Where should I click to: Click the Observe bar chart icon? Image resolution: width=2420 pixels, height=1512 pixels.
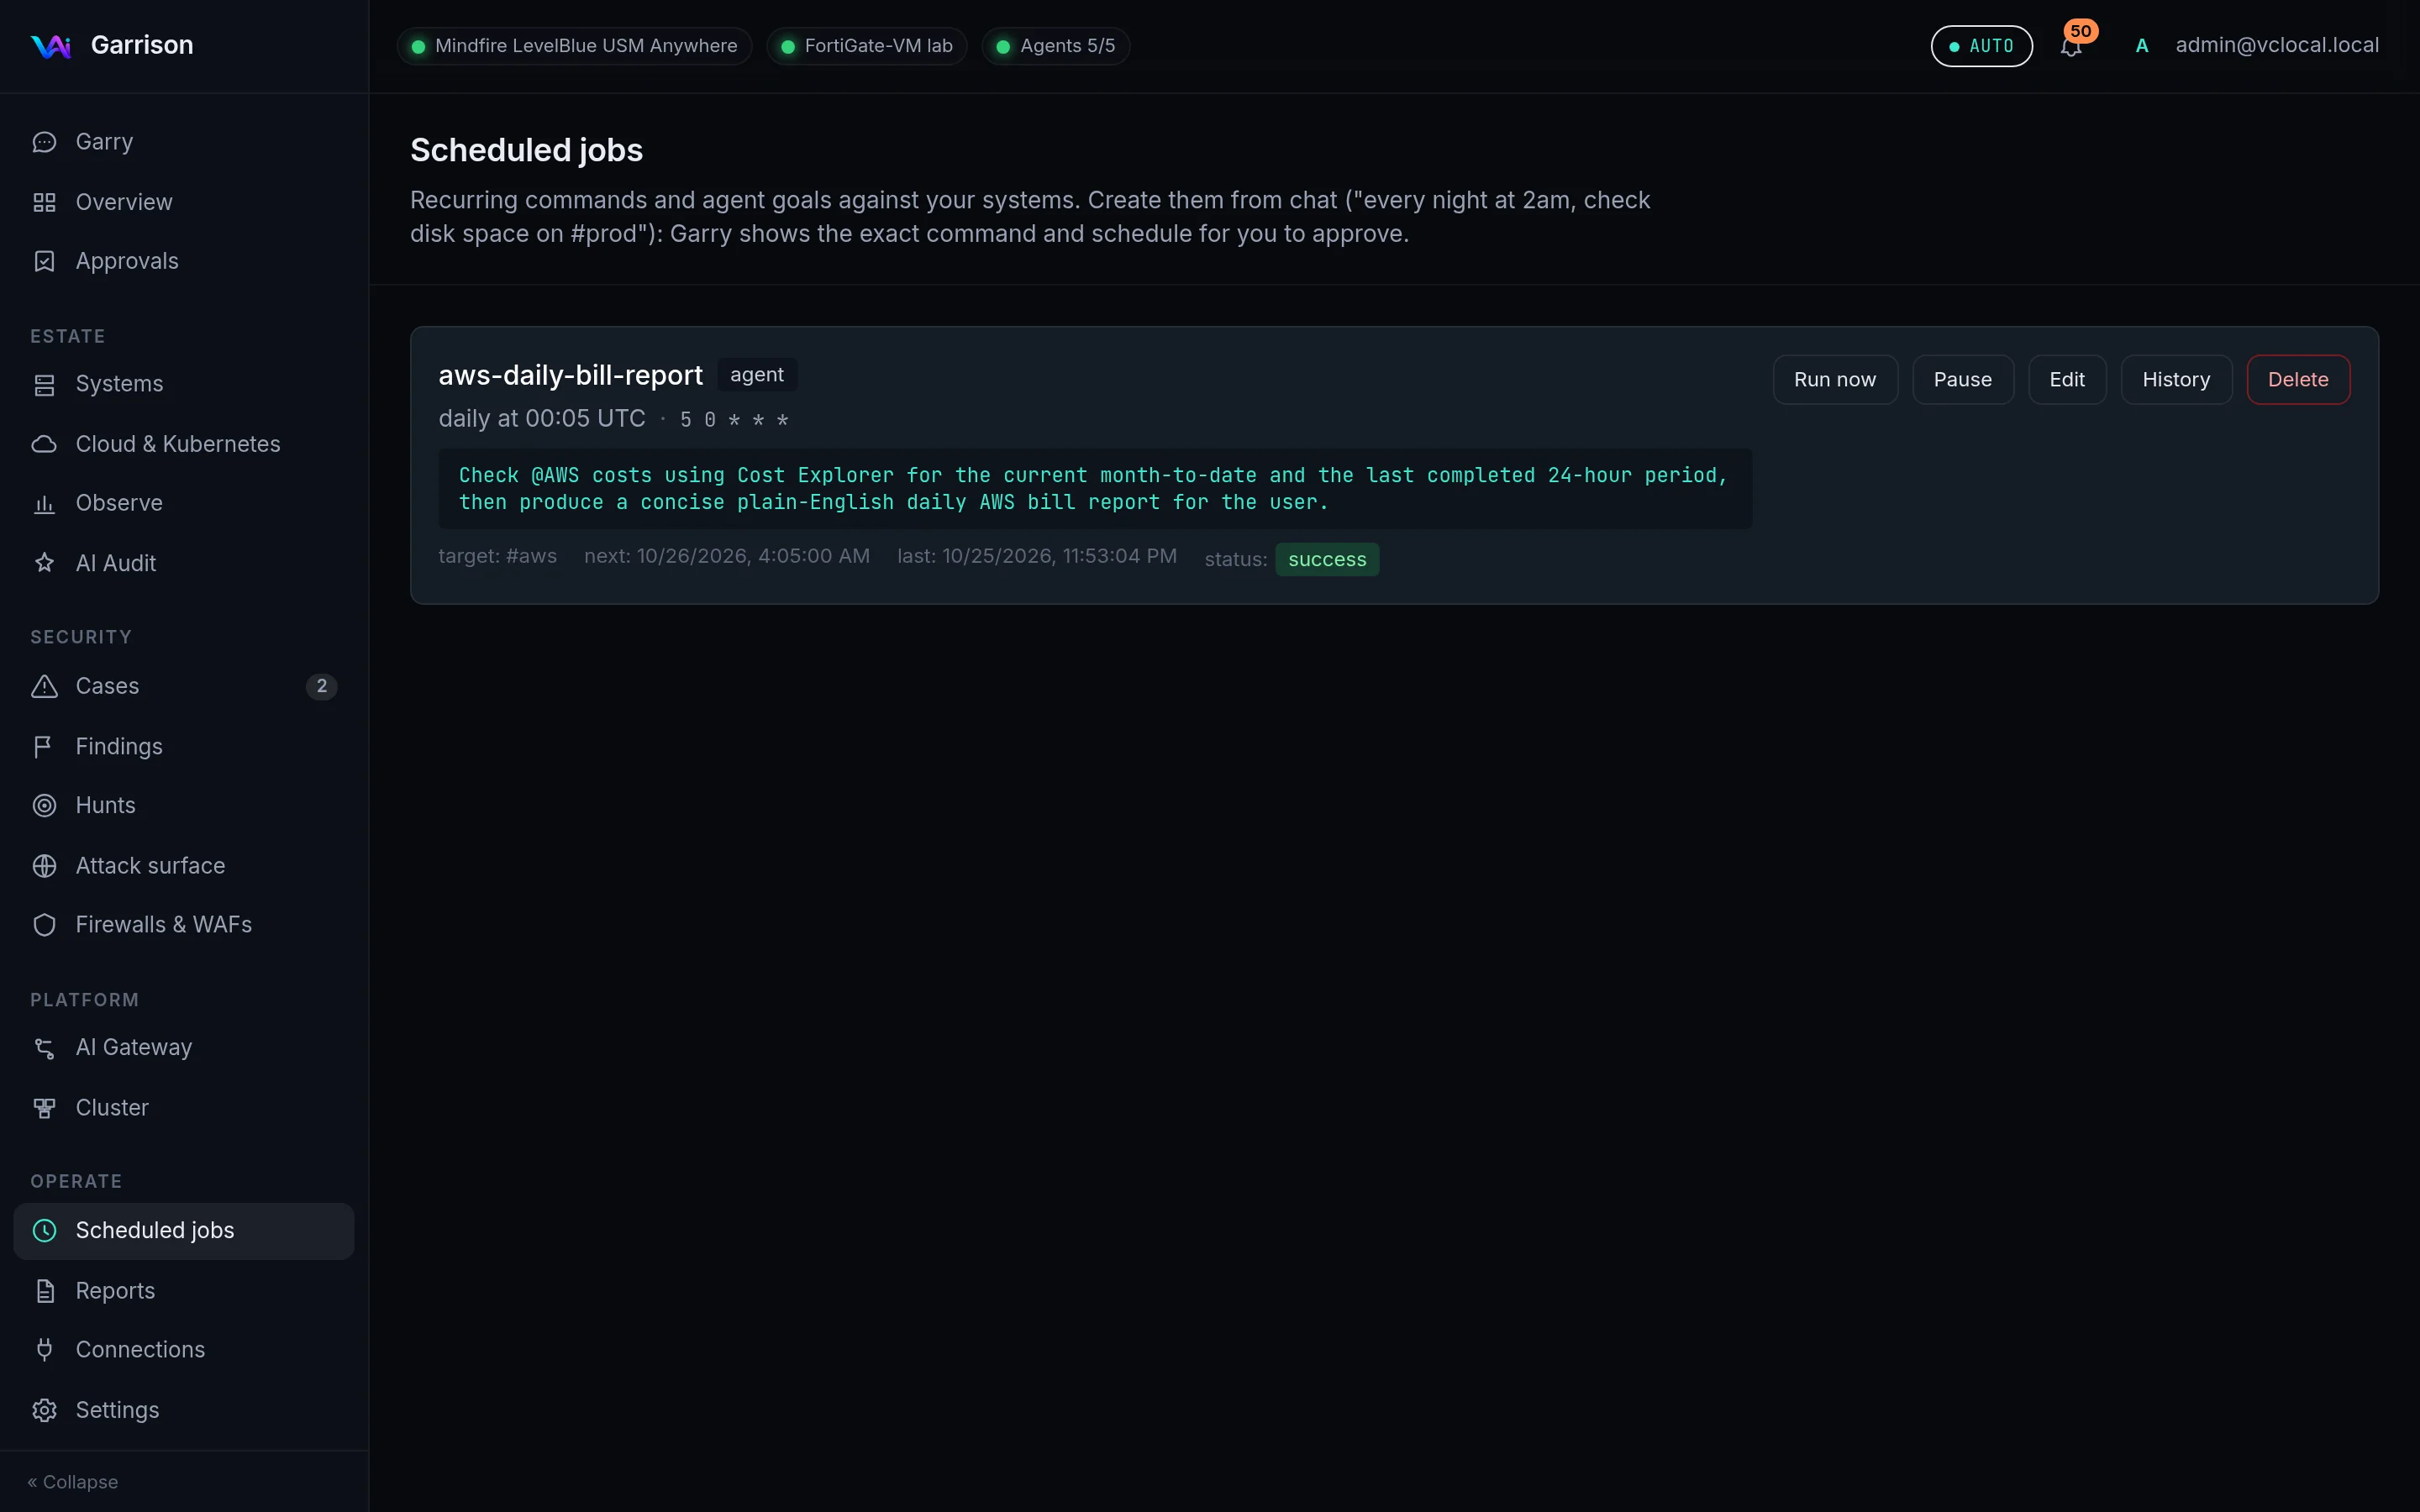44,503
